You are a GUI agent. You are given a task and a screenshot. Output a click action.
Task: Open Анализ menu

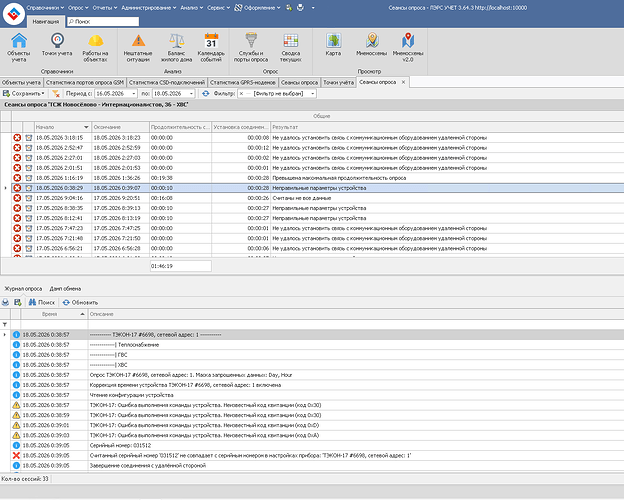click(x=191, y=8)
